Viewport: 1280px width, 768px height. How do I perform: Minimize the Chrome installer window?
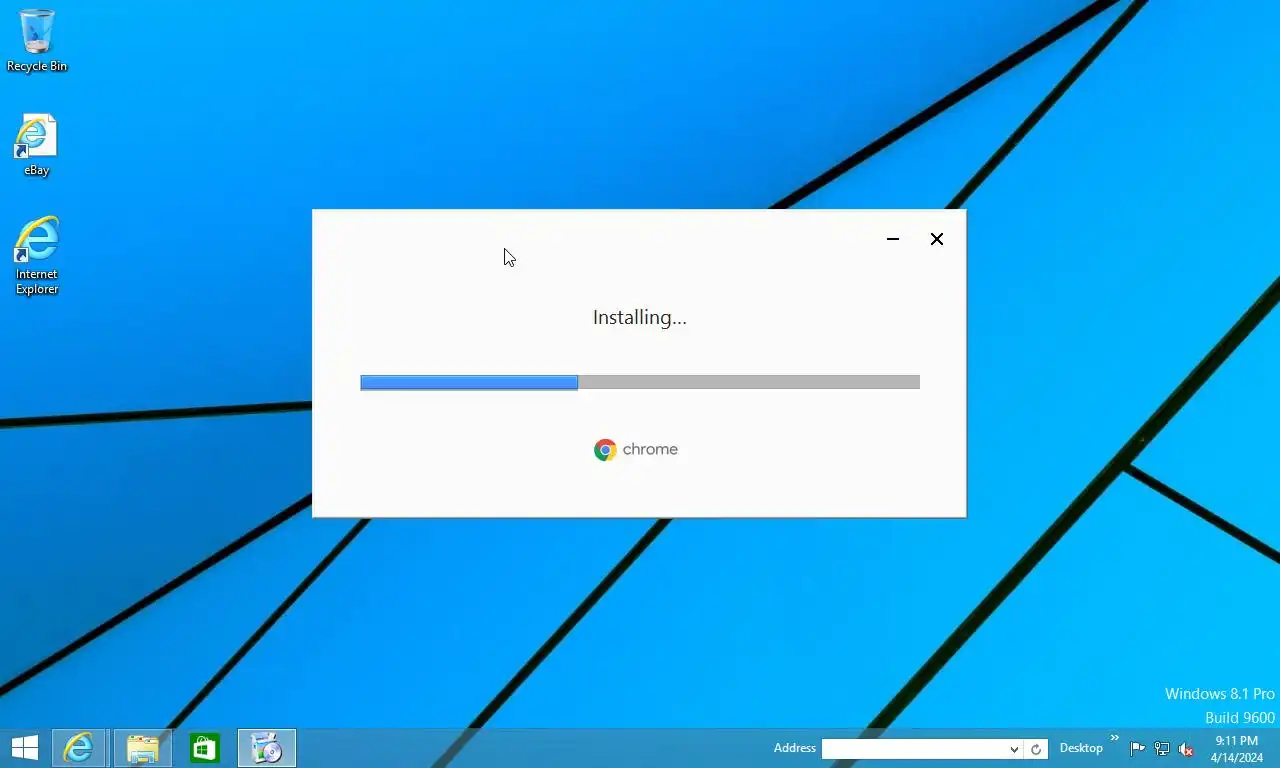[x=893, y=239]
